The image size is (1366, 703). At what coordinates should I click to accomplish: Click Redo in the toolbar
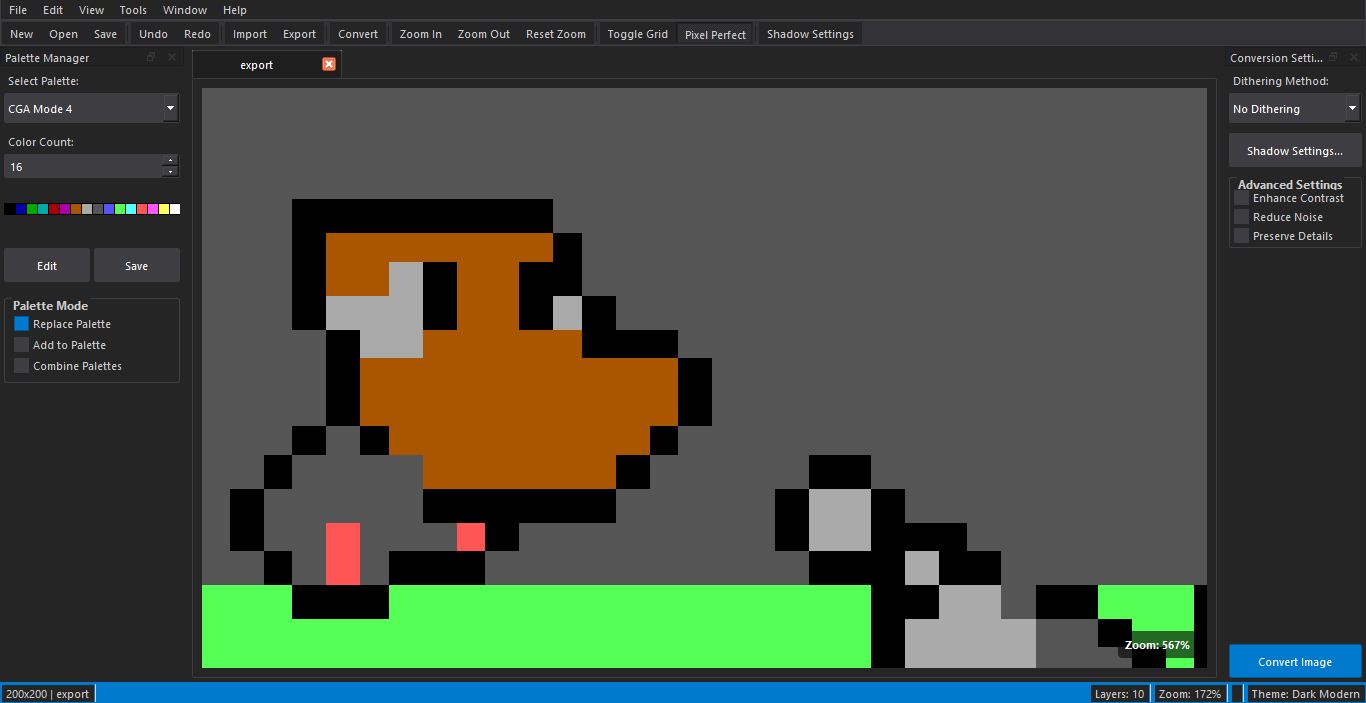[197, 34]
